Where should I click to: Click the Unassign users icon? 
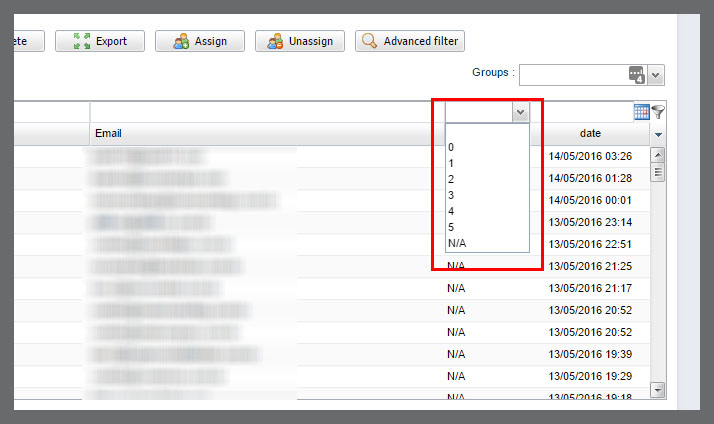pyautogui.click(x=275, y=41)
